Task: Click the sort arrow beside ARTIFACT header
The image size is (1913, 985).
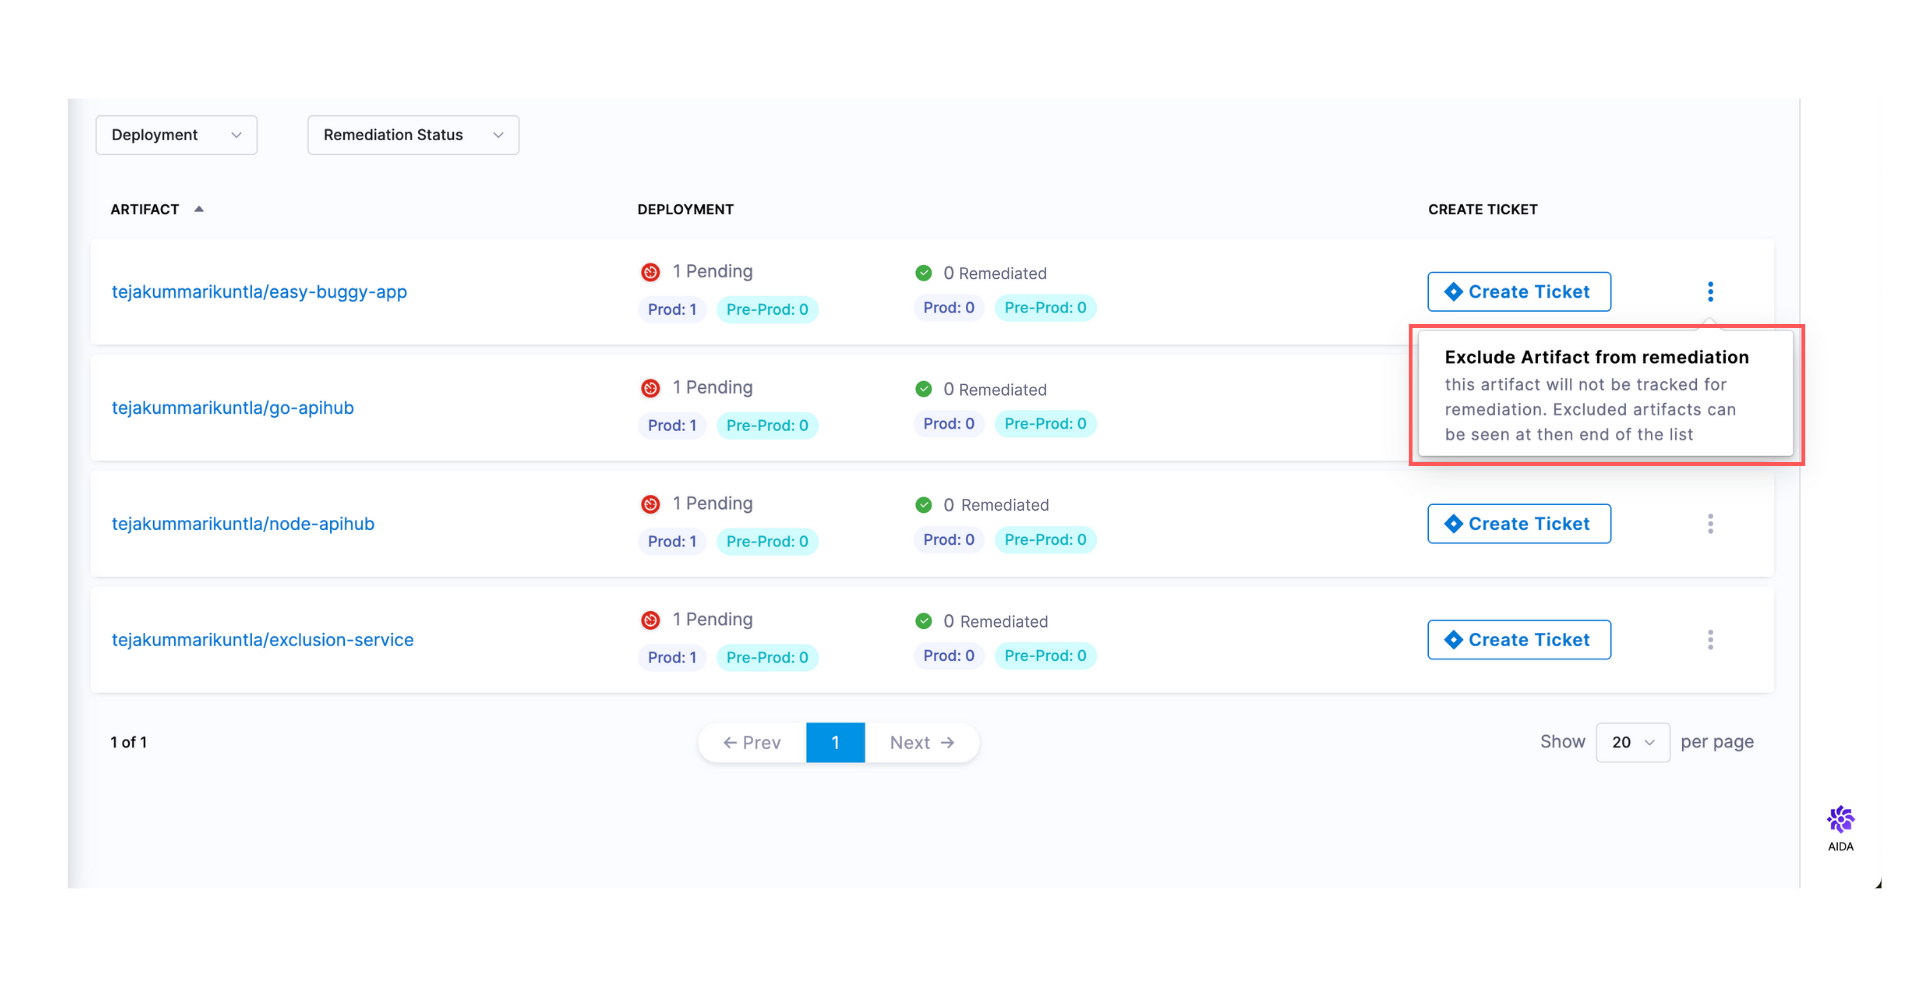Action: 199,209
